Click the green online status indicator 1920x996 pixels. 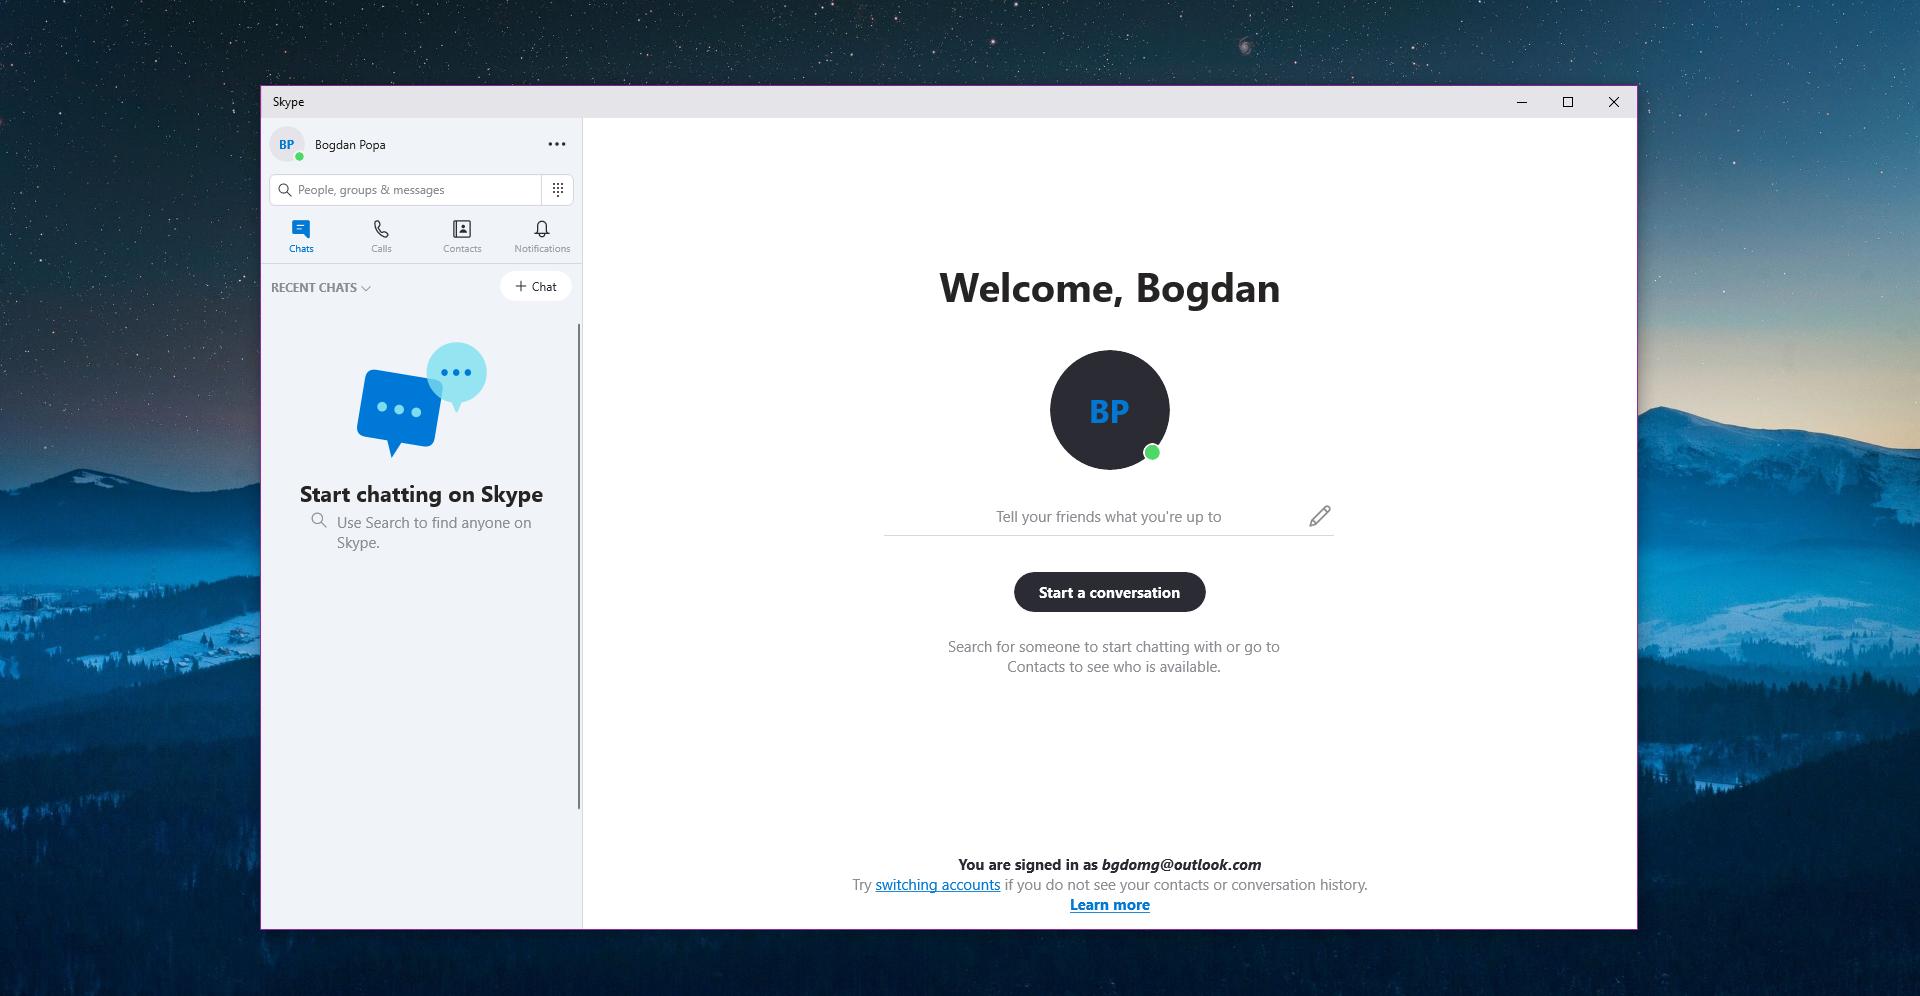click(1150, 452)
